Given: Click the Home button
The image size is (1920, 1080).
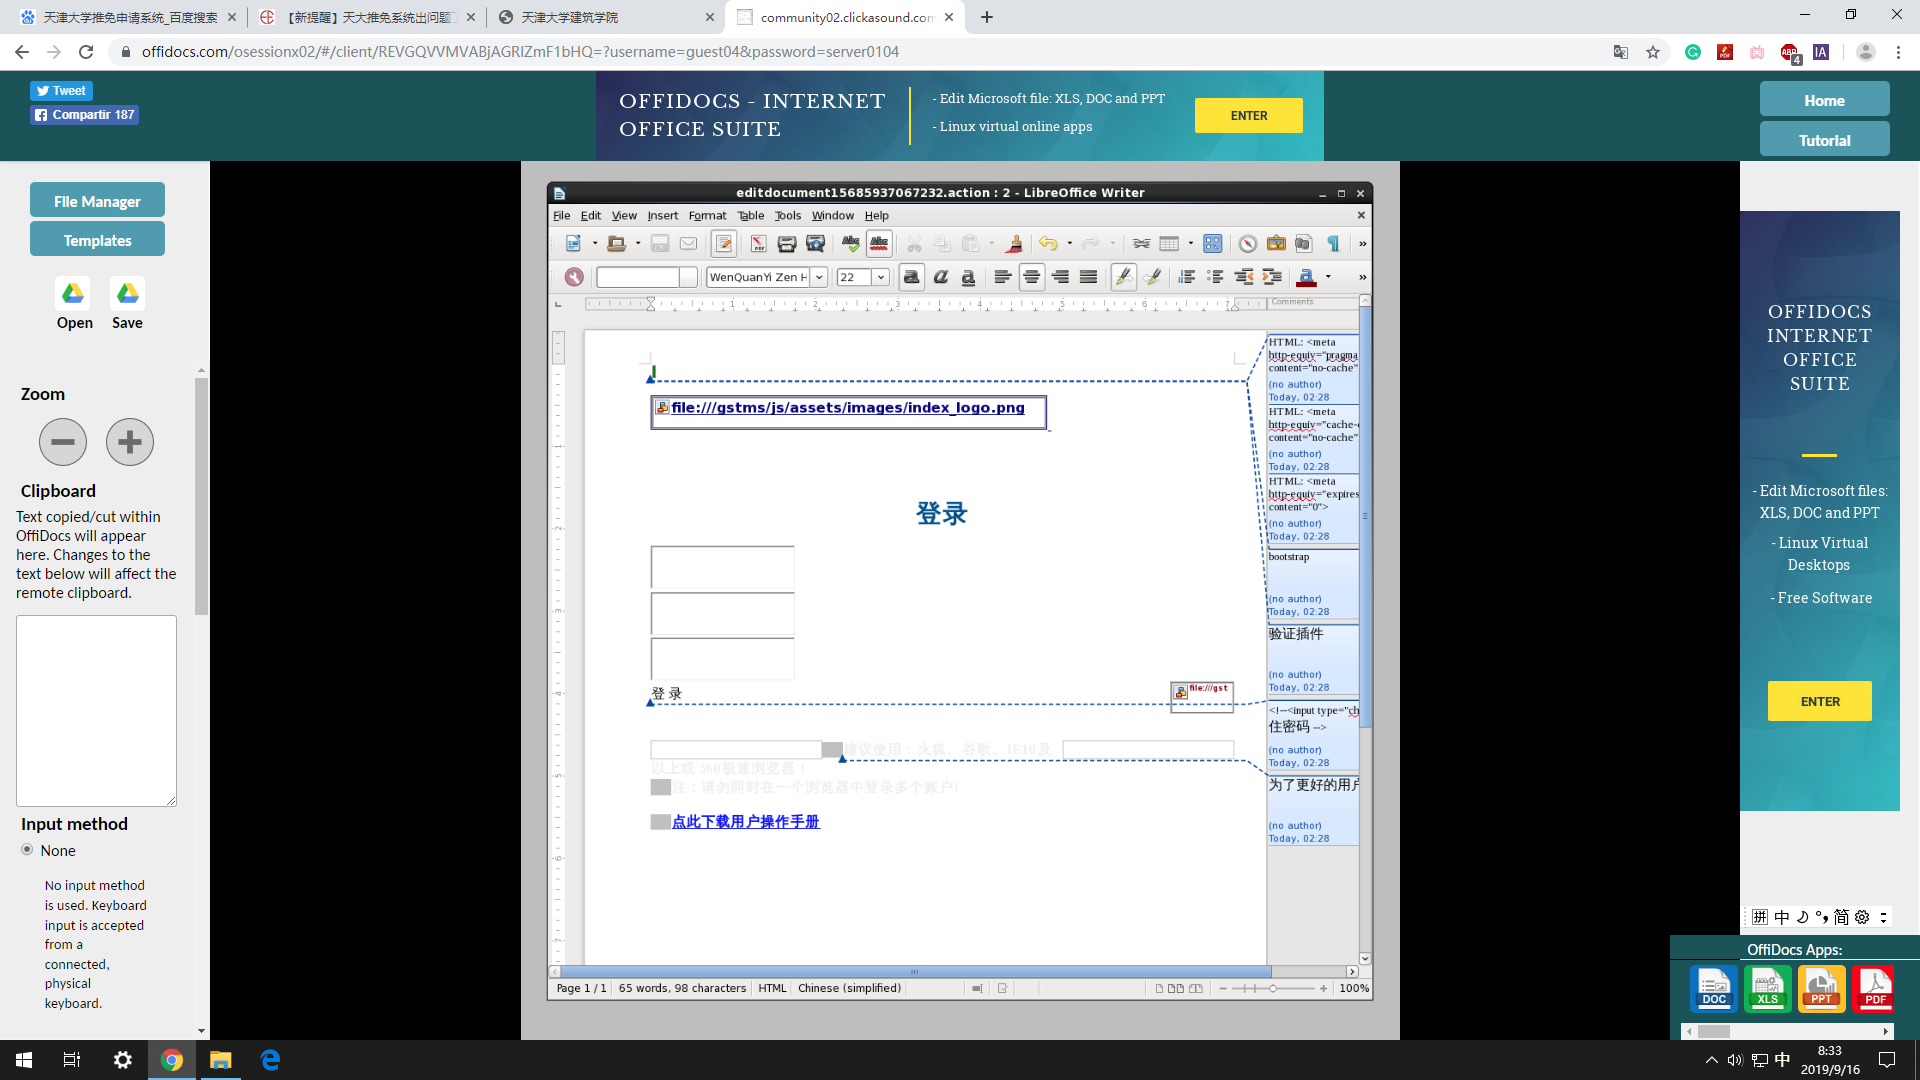Looking at the screenshot, I should click(x=1824, y=100).
